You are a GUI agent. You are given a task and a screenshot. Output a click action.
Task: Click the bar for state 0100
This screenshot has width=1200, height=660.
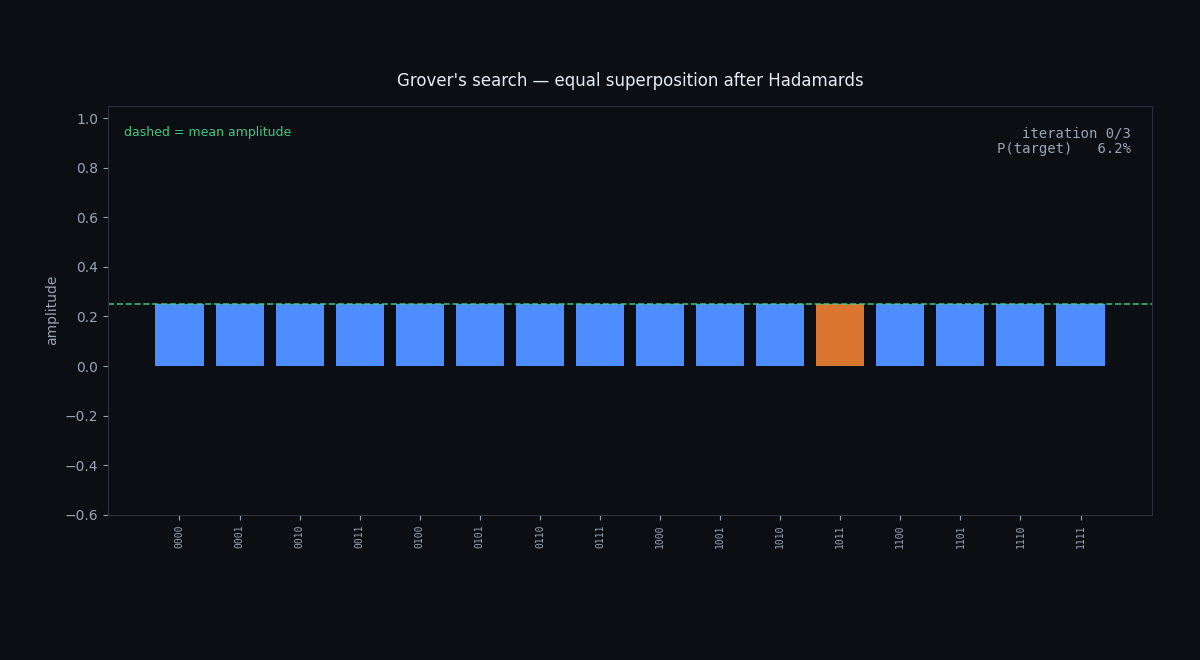[420, 335]
